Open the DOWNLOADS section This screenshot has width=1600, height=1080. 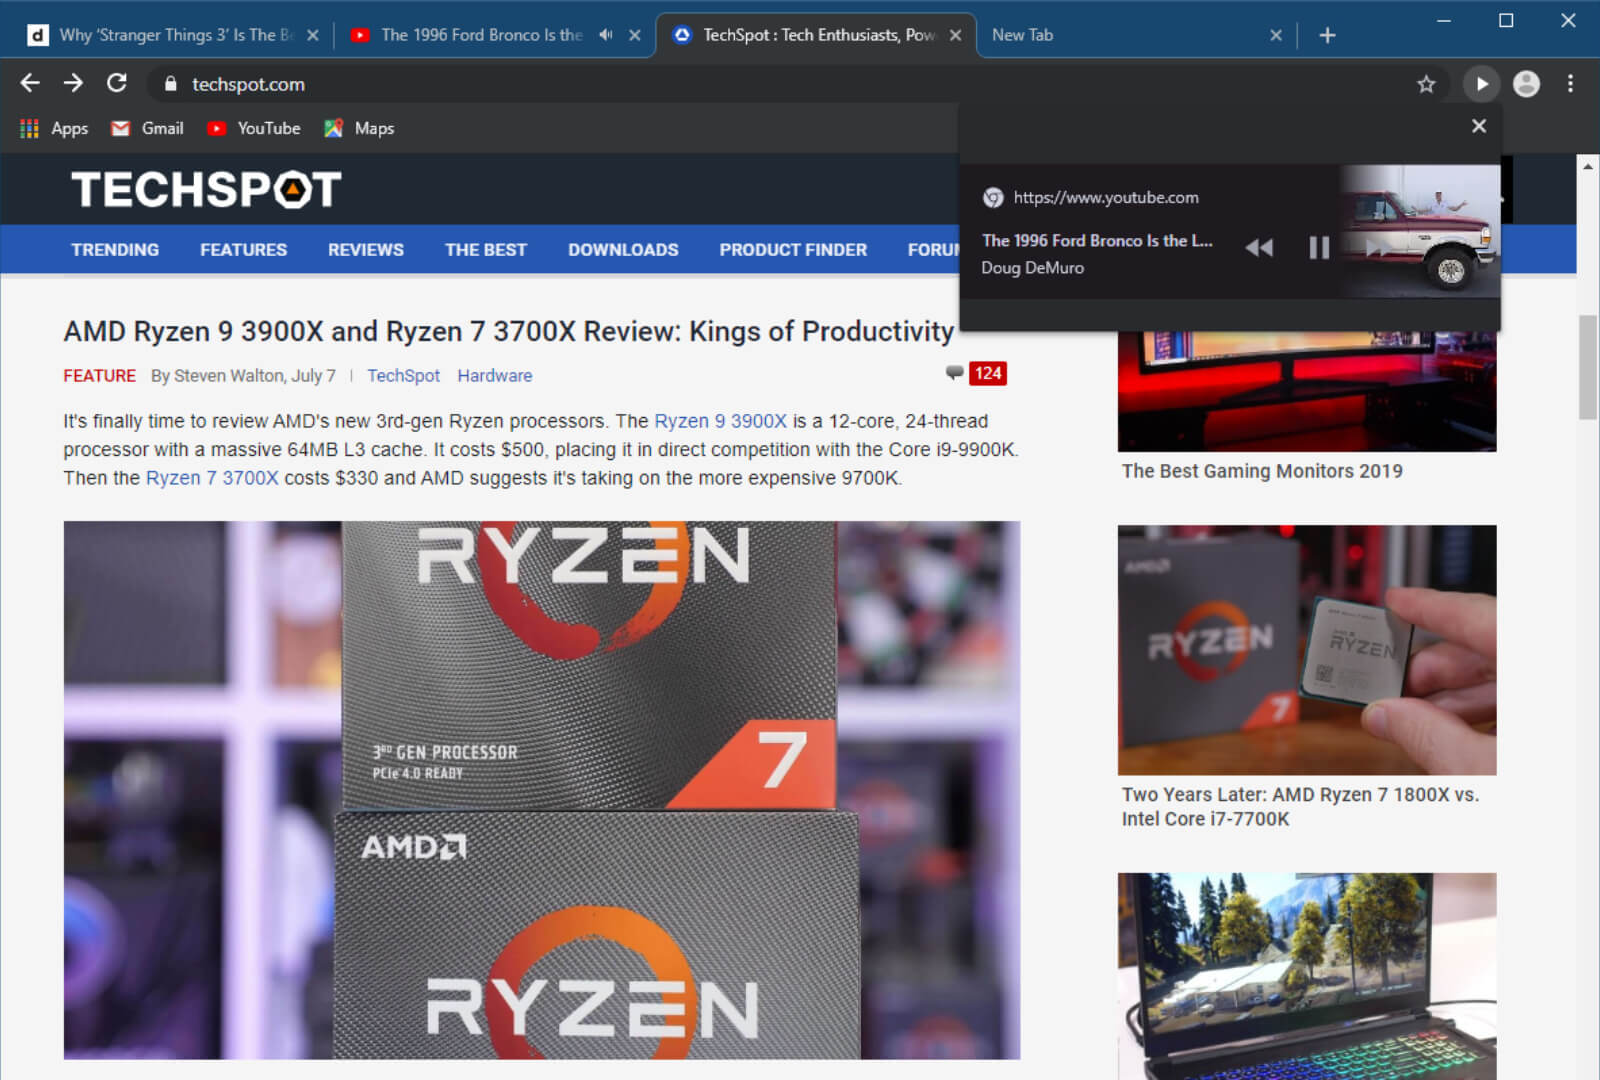(x=623, y=250)
